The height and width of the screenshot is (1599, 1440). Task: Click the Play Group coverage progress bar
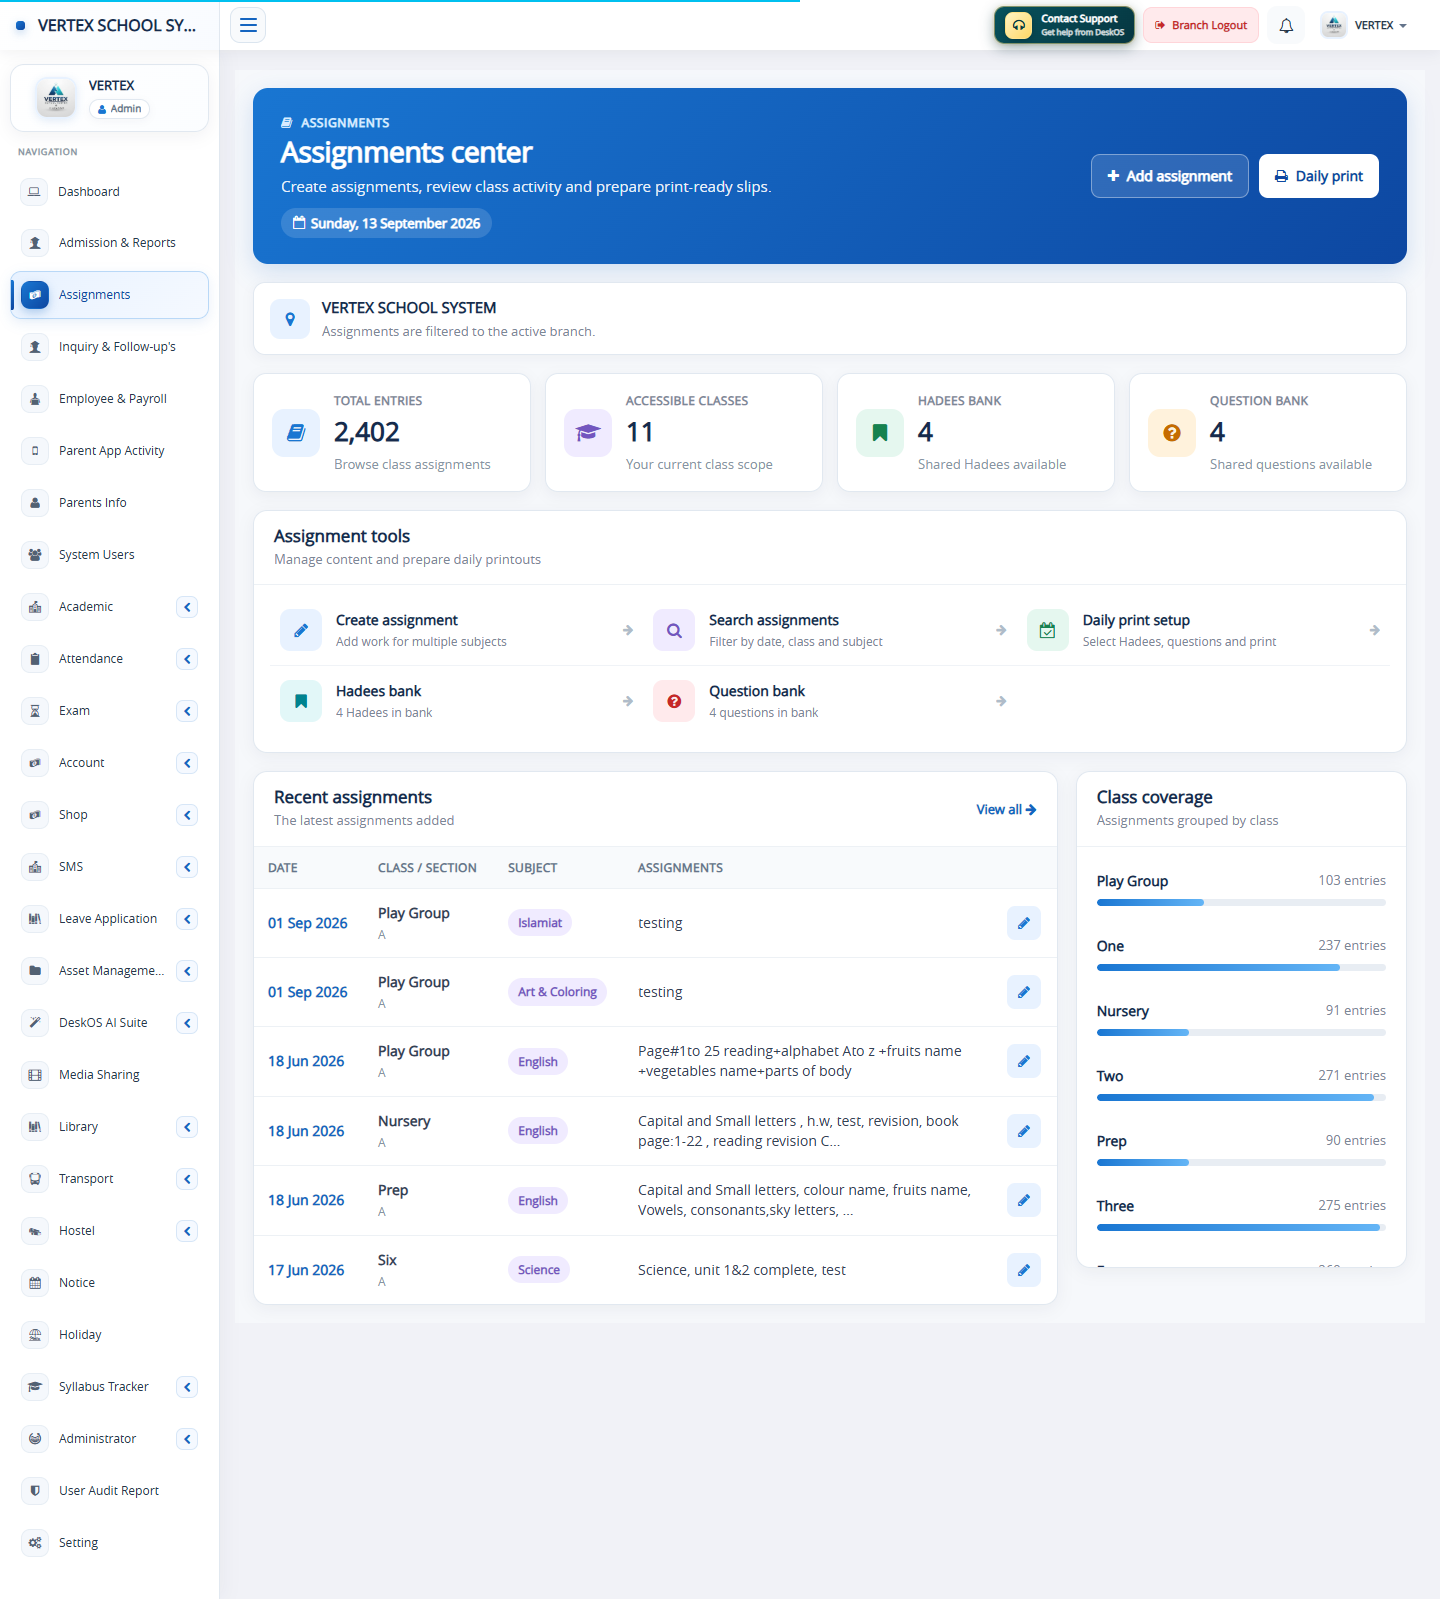(1241, 903)
